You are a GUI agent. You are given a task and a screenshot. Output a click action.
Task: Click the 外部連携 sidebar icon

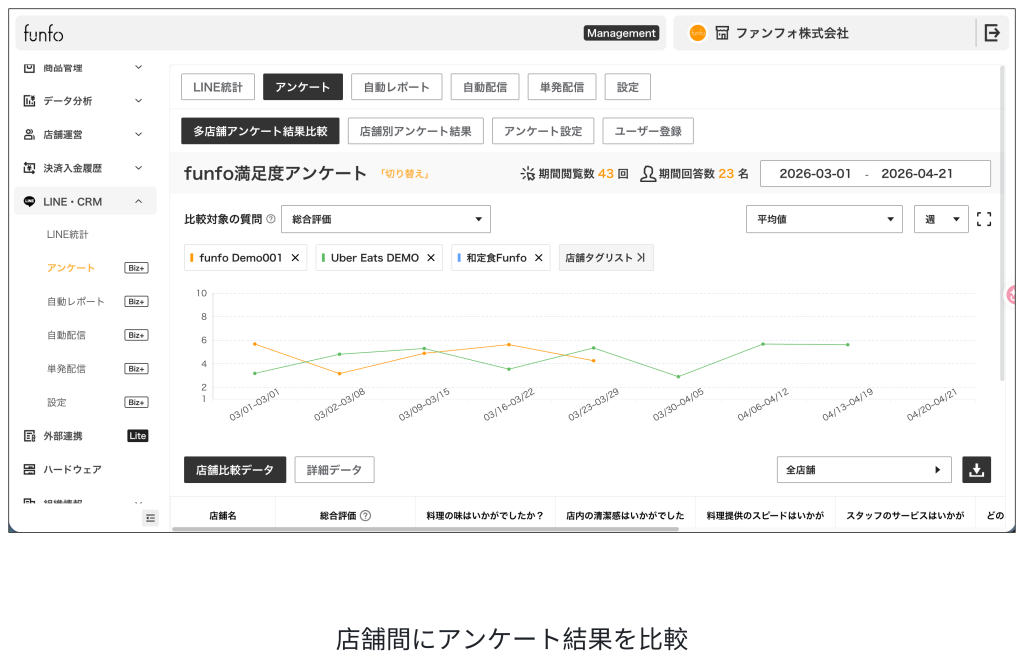coord(29,436)
